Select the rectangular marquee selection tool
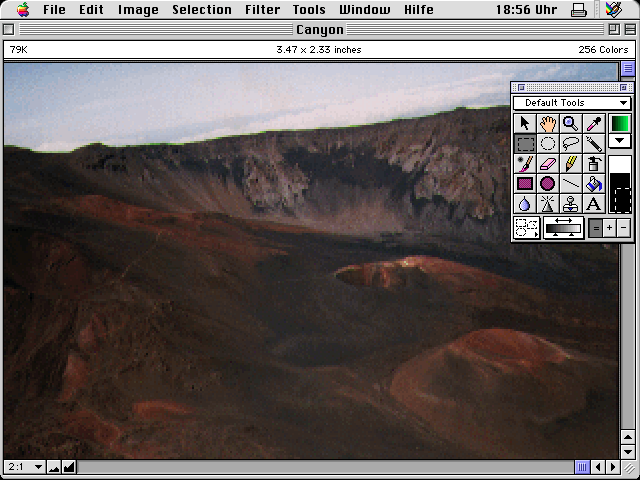Viewport: 640px width, 480px height. (x=525, y=144)
